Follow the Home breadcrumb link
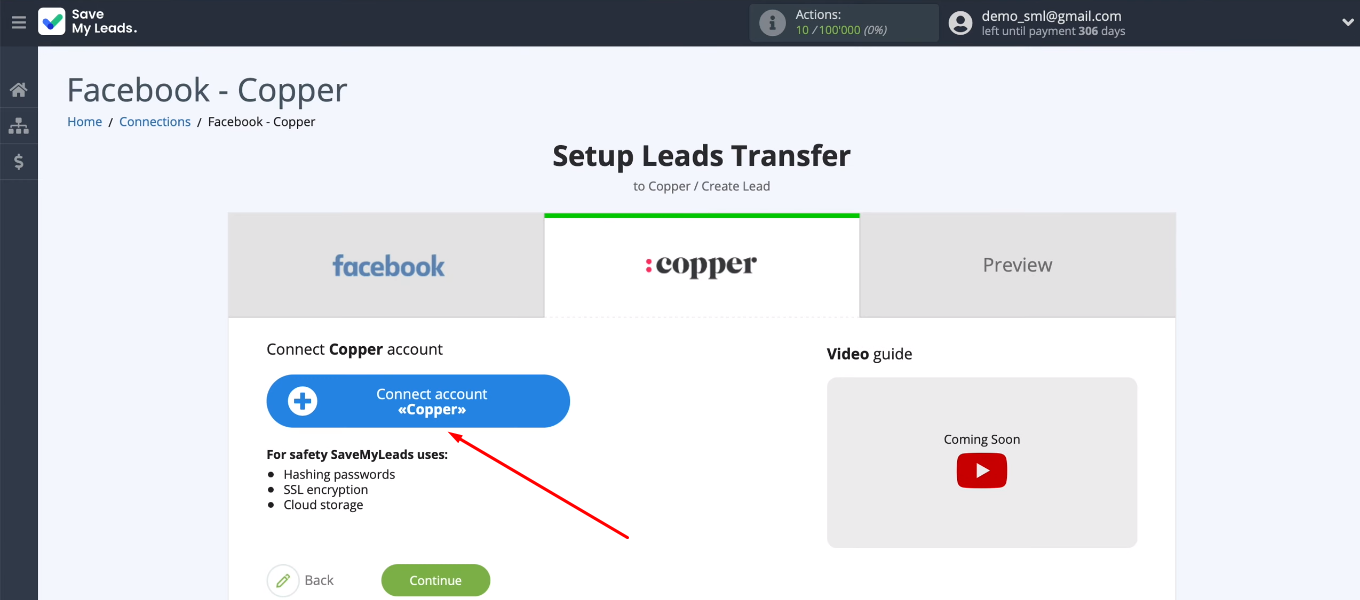This screenshot has height=600, width=1360. point(84,122)
